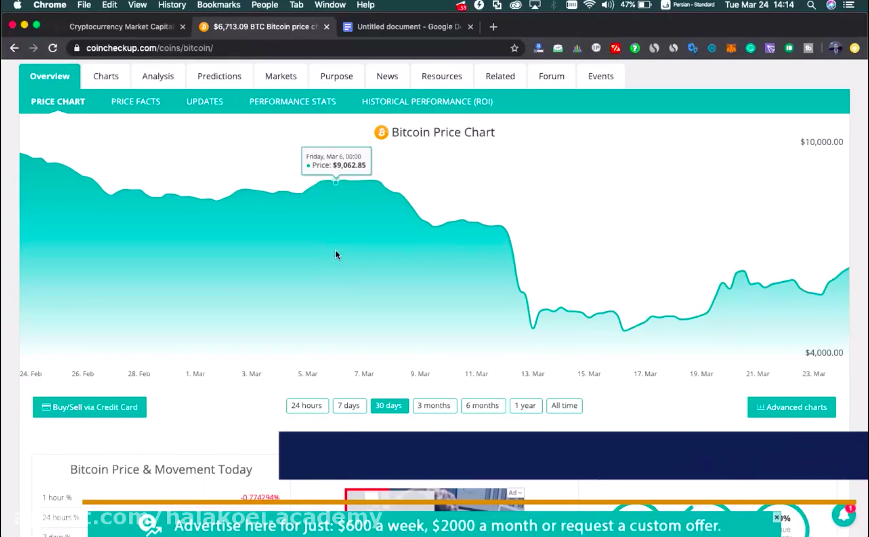Set chart range to 1 year
Viewport: 869px width, 537px height.
(525, 406)
